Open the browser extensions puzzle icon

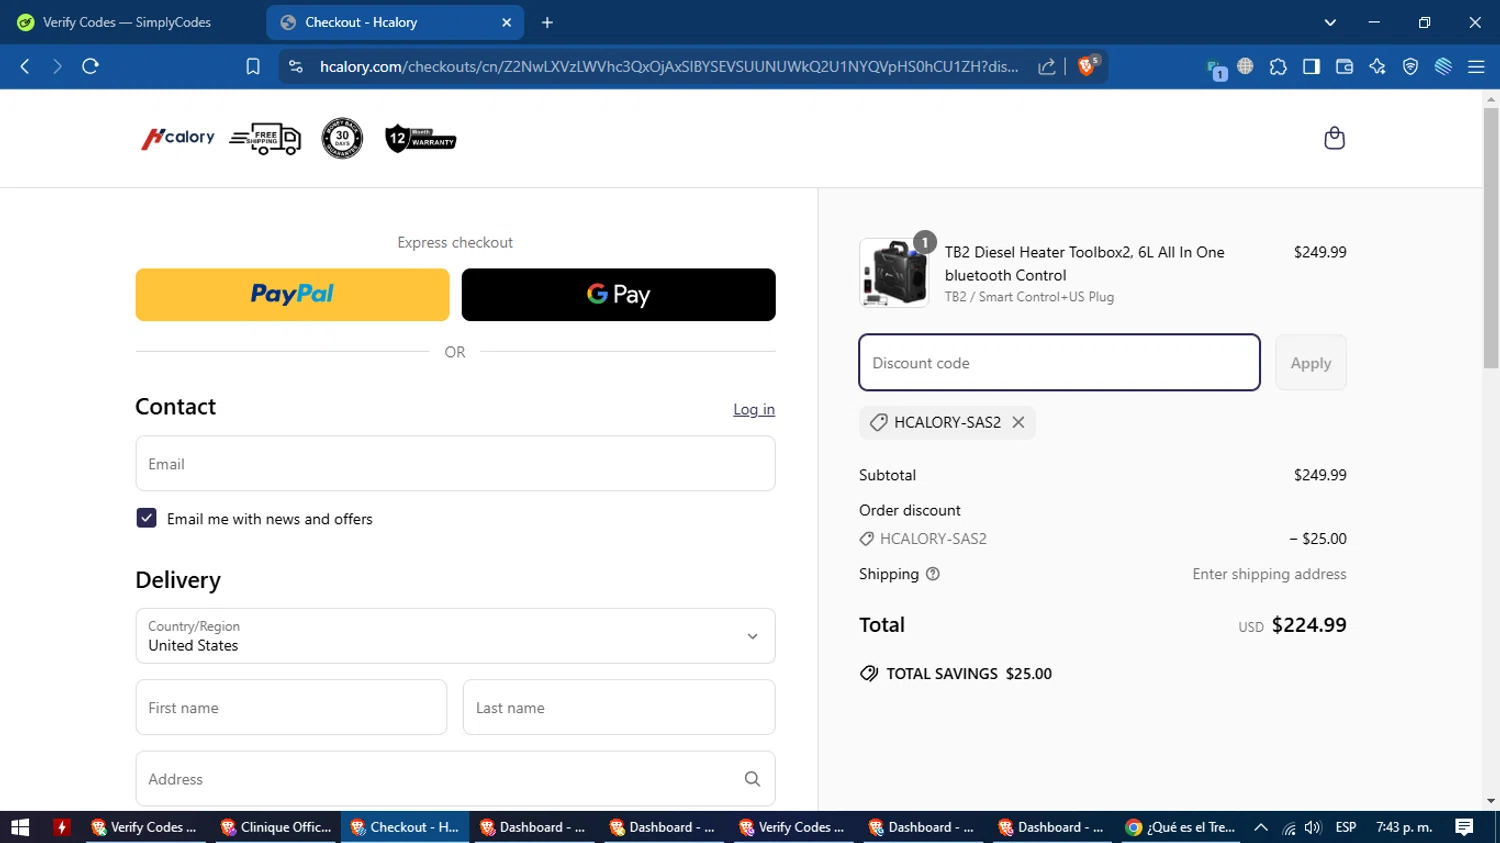[1278, 66]
